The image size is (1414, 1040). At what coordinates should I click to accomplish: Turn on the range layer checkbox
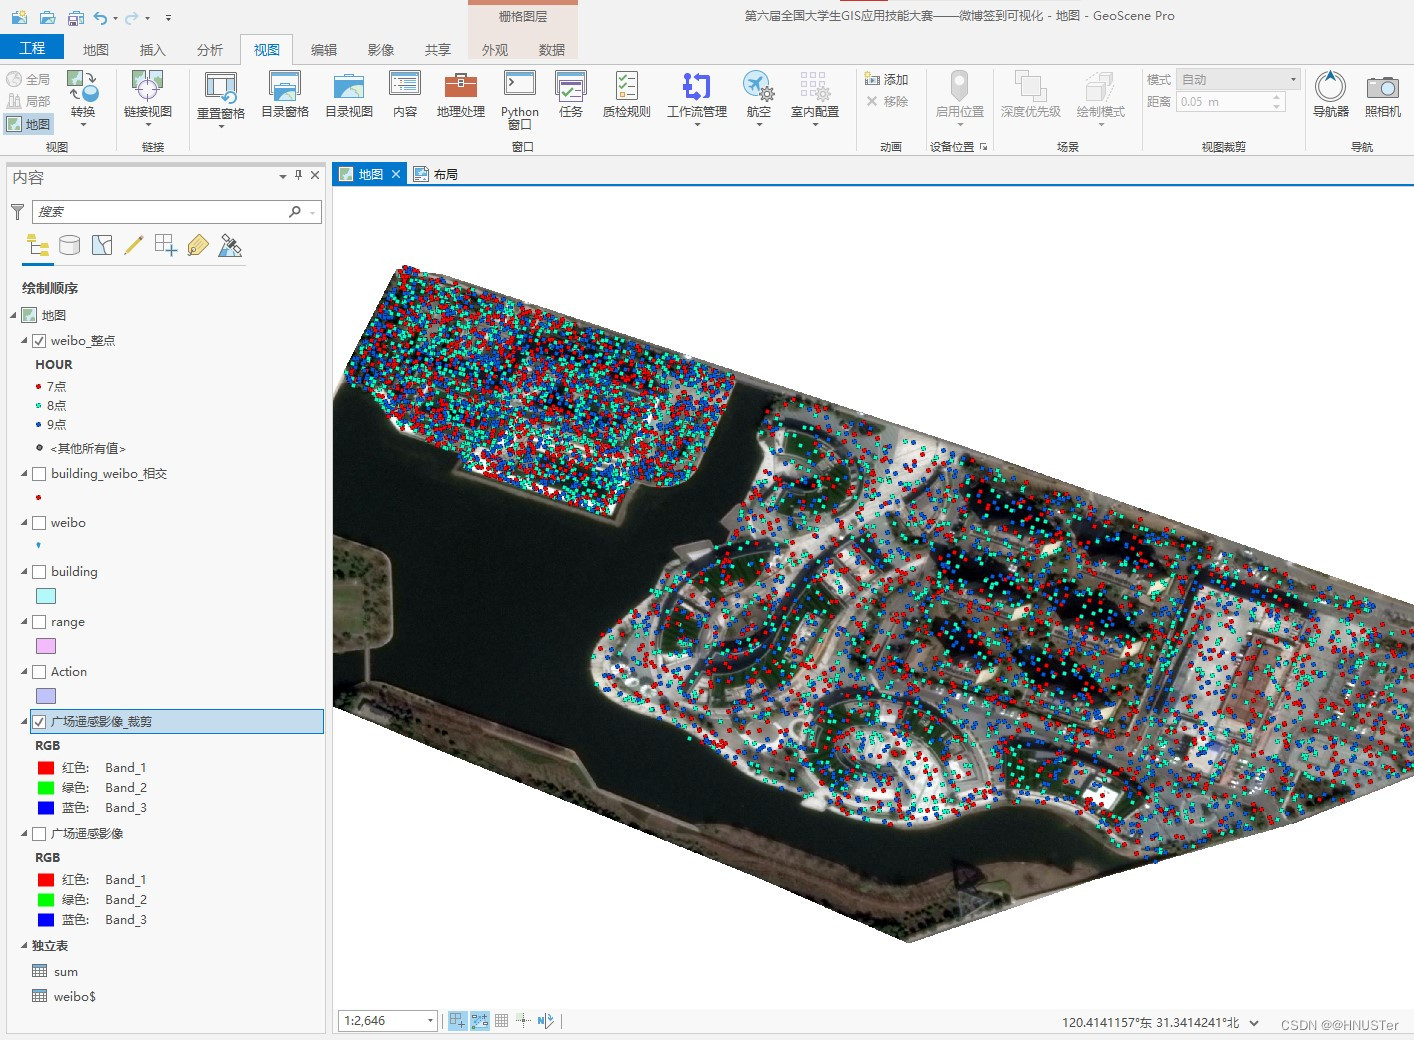click(x=39, y=622)
